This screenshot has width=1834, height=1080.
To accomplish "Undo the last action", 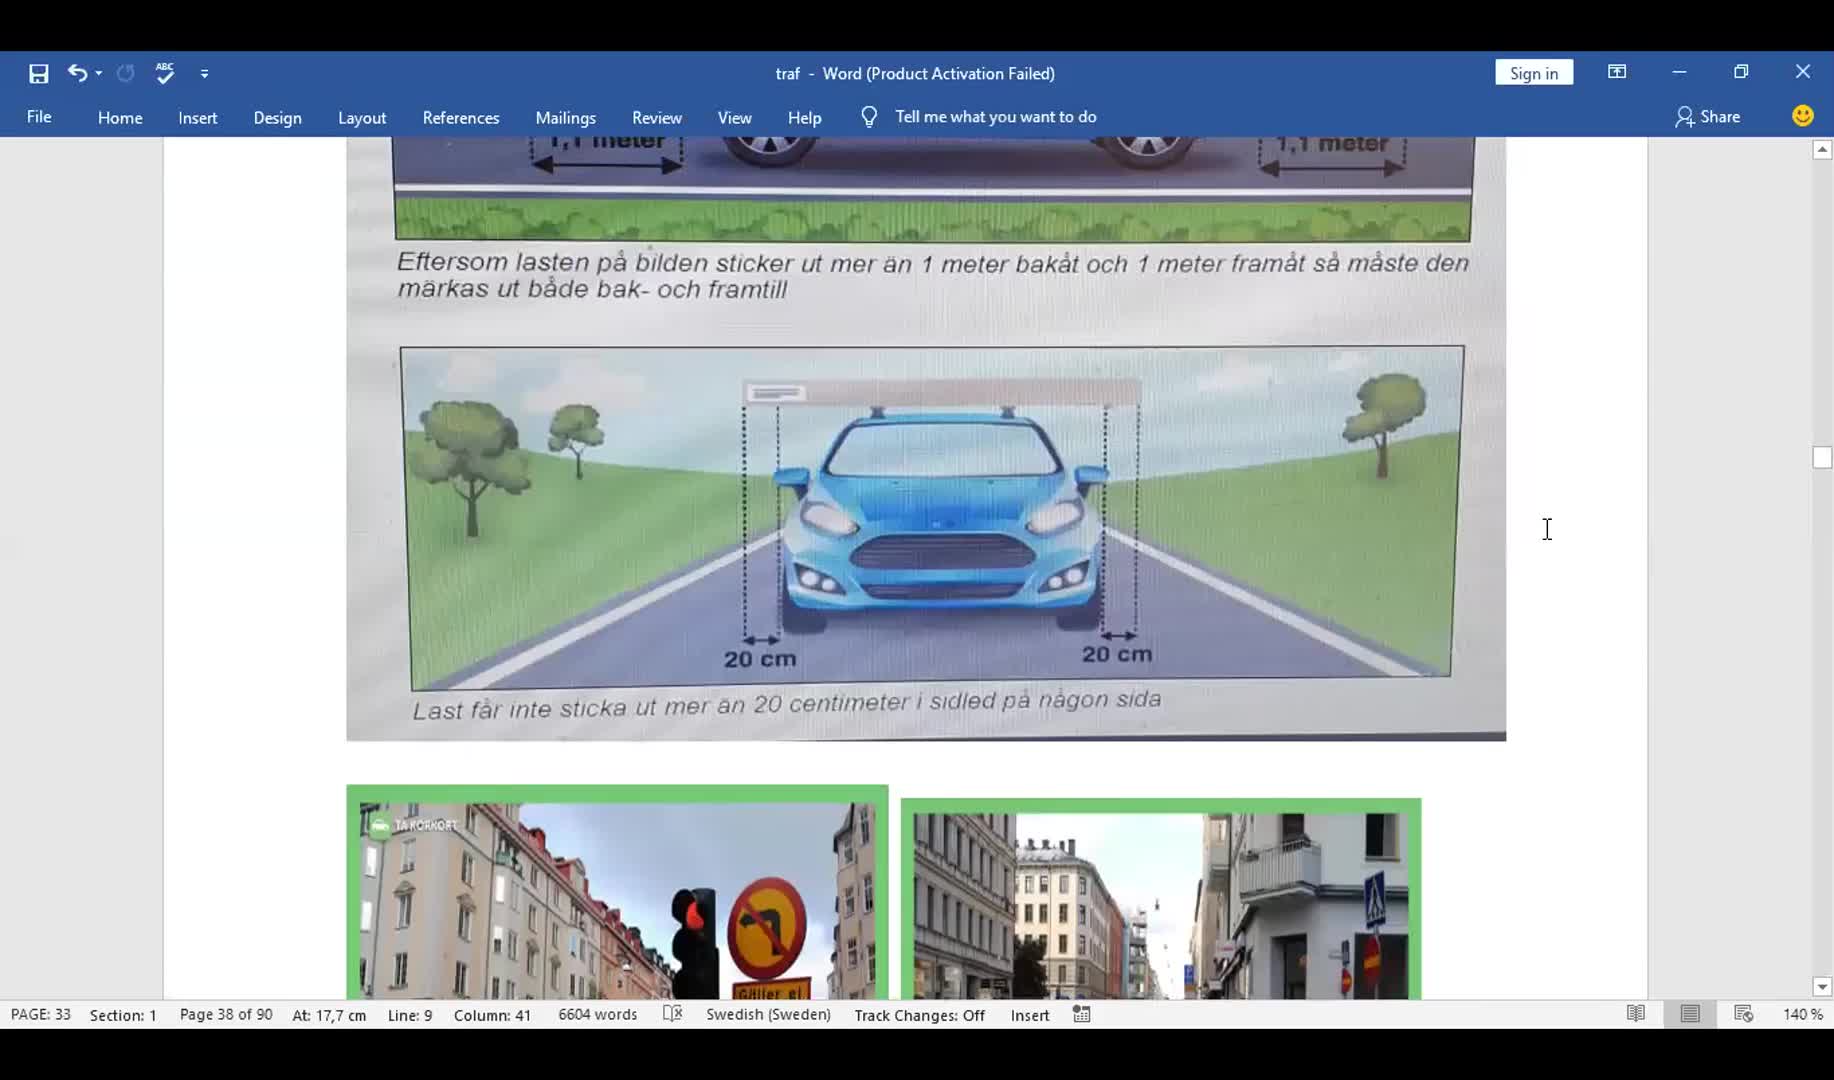I will tap(76, 73).
